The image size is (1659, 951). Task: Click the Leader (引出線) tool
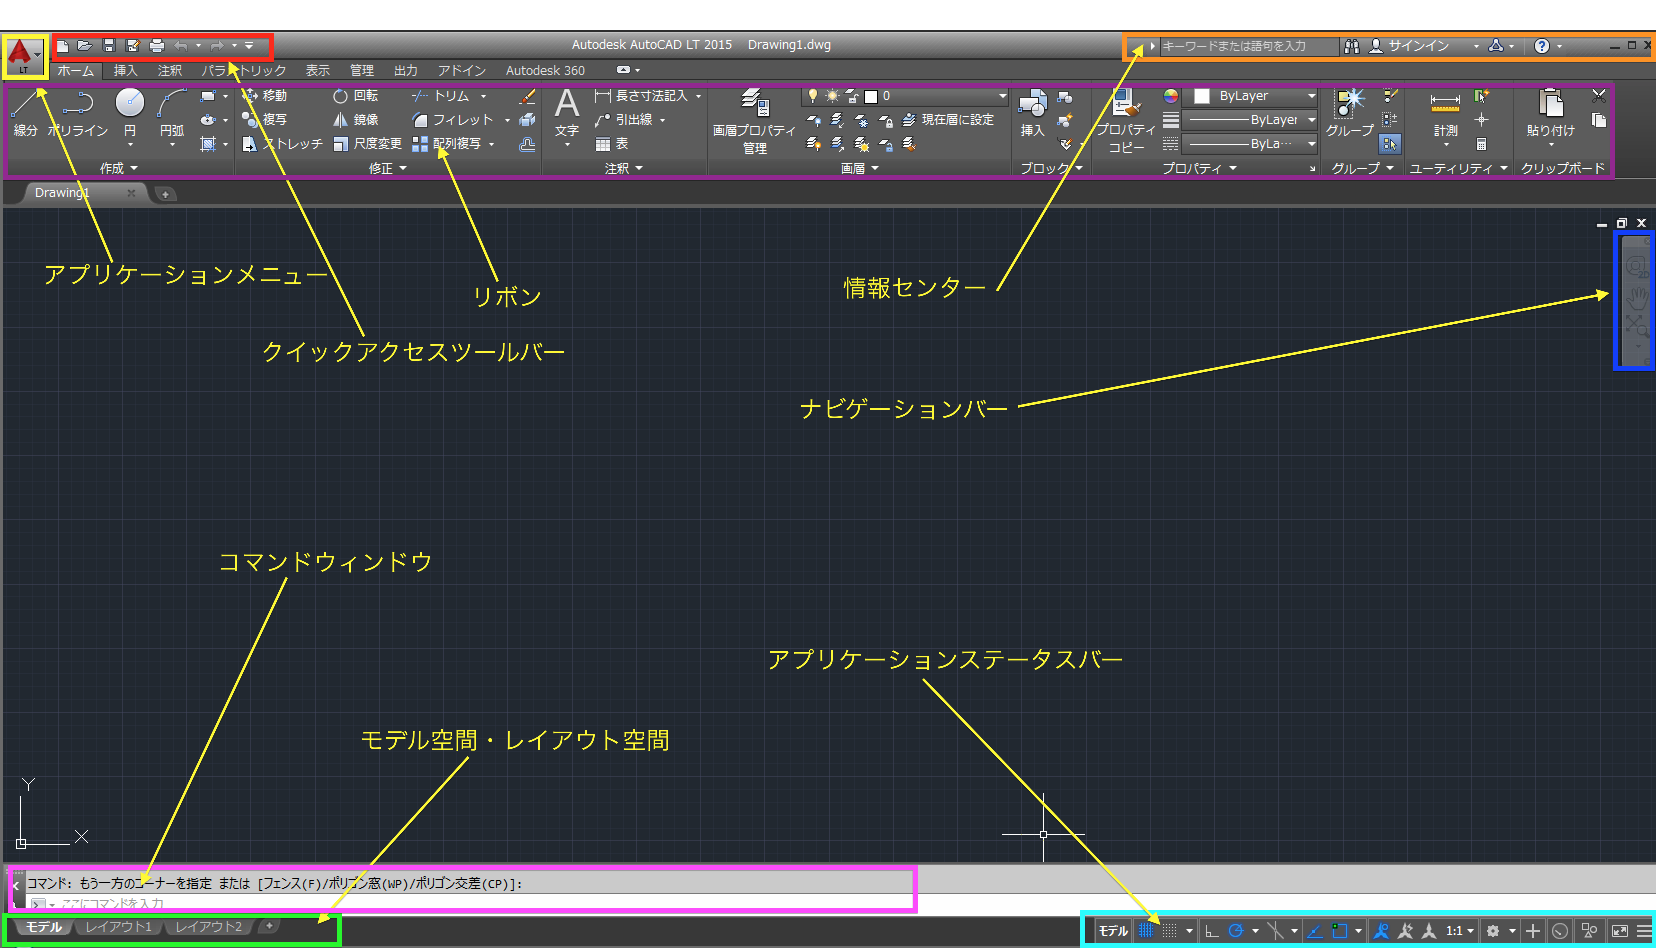click(624, 120)
